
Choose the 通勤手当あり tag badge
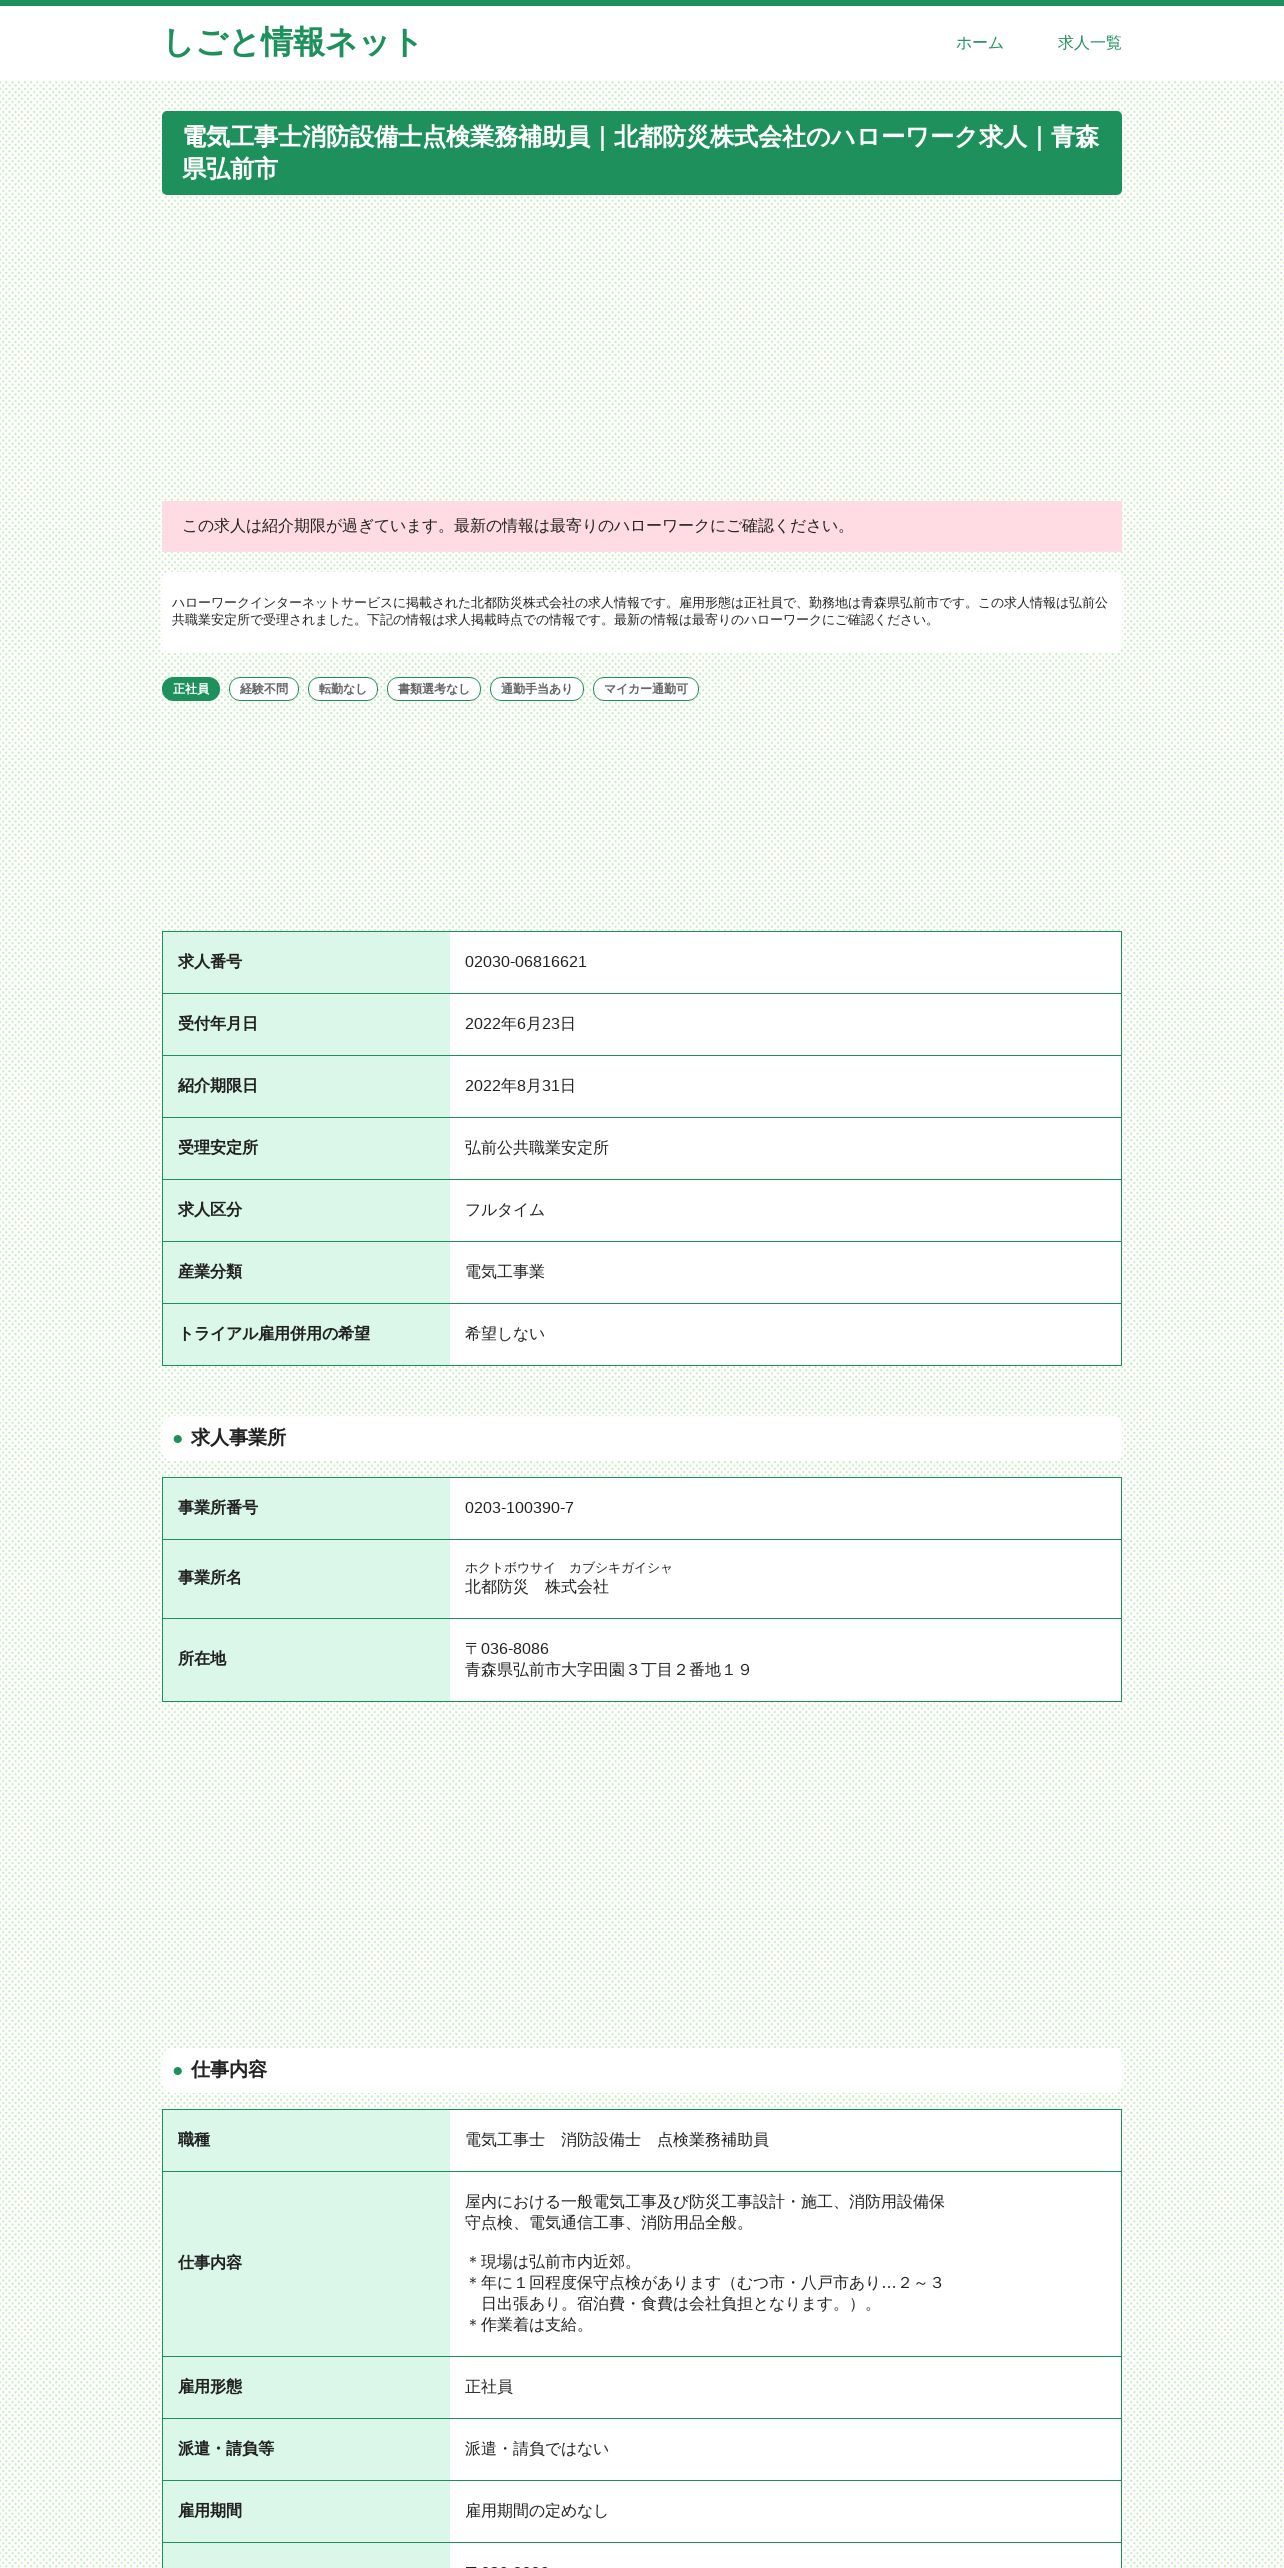pos(537,689)
